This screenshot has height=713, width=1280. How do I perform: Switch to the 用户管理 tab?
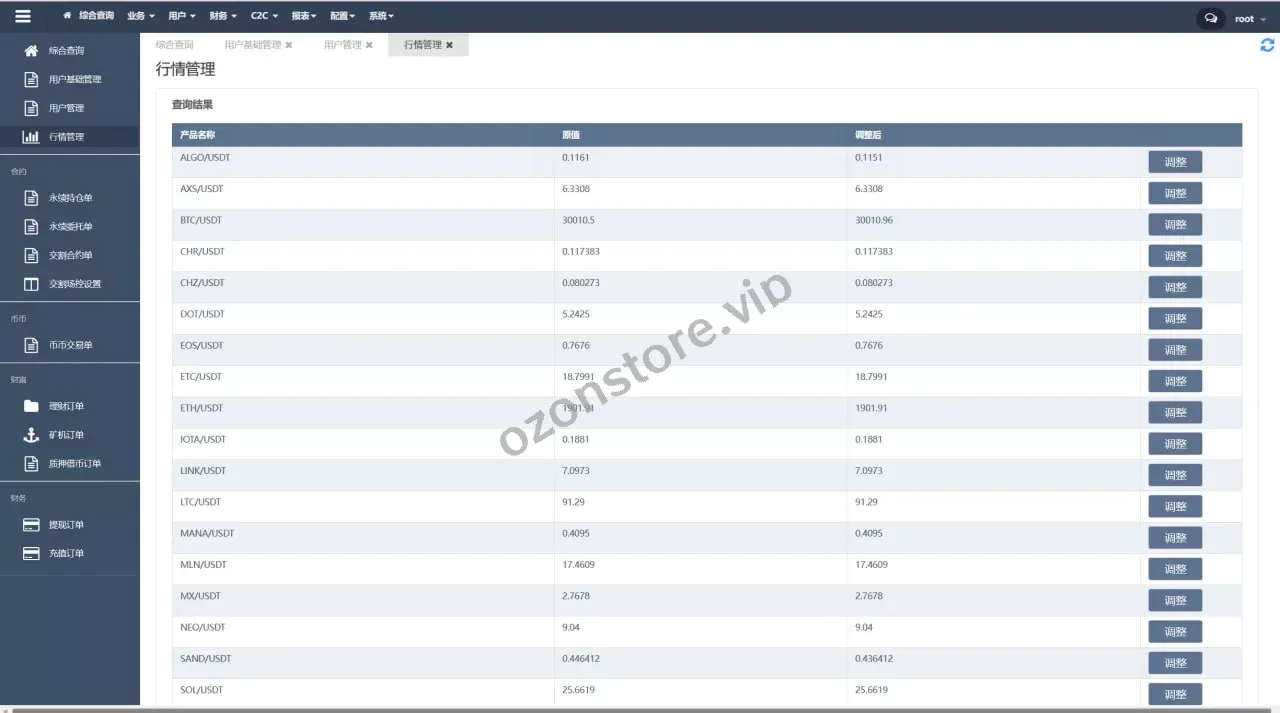[x=342, y=45]
